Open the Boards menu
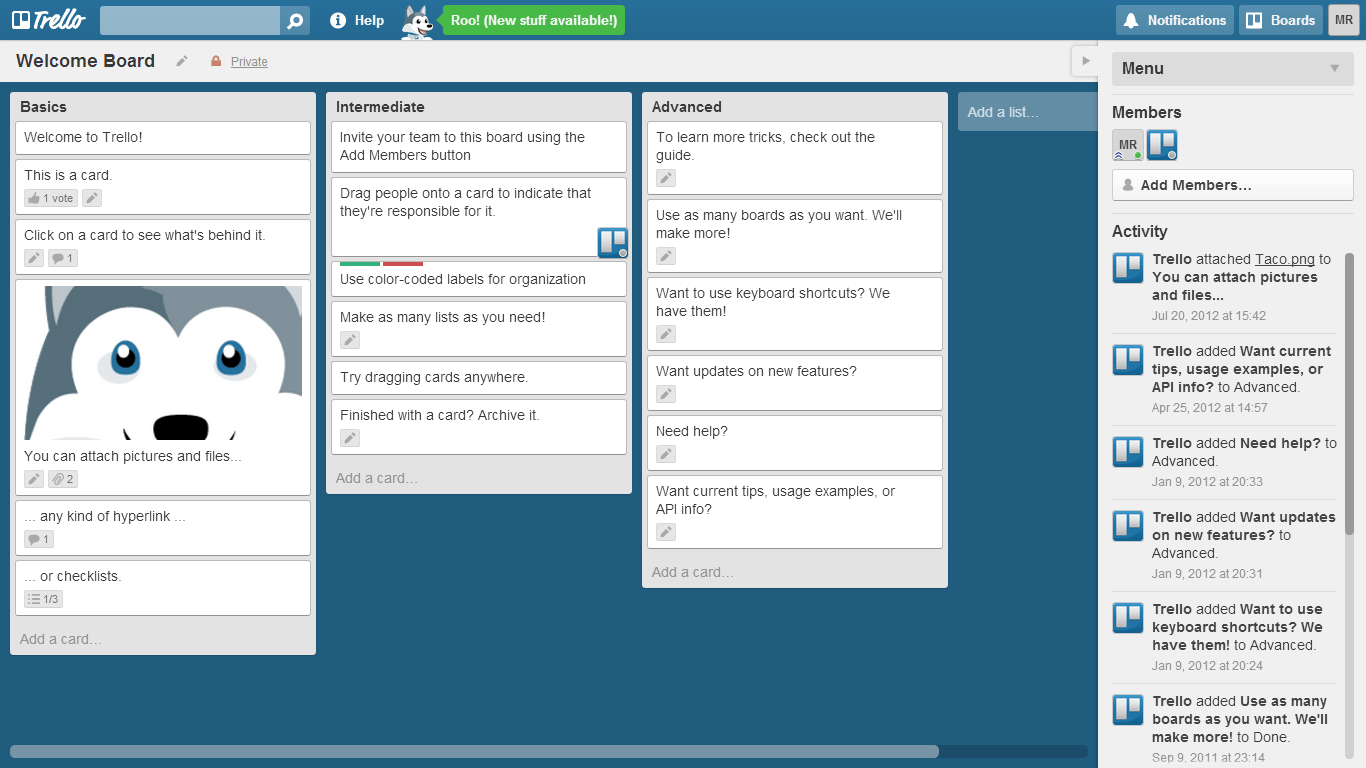The height and width of the screenshot is (768, 1366). click(x=1280, y=20)
